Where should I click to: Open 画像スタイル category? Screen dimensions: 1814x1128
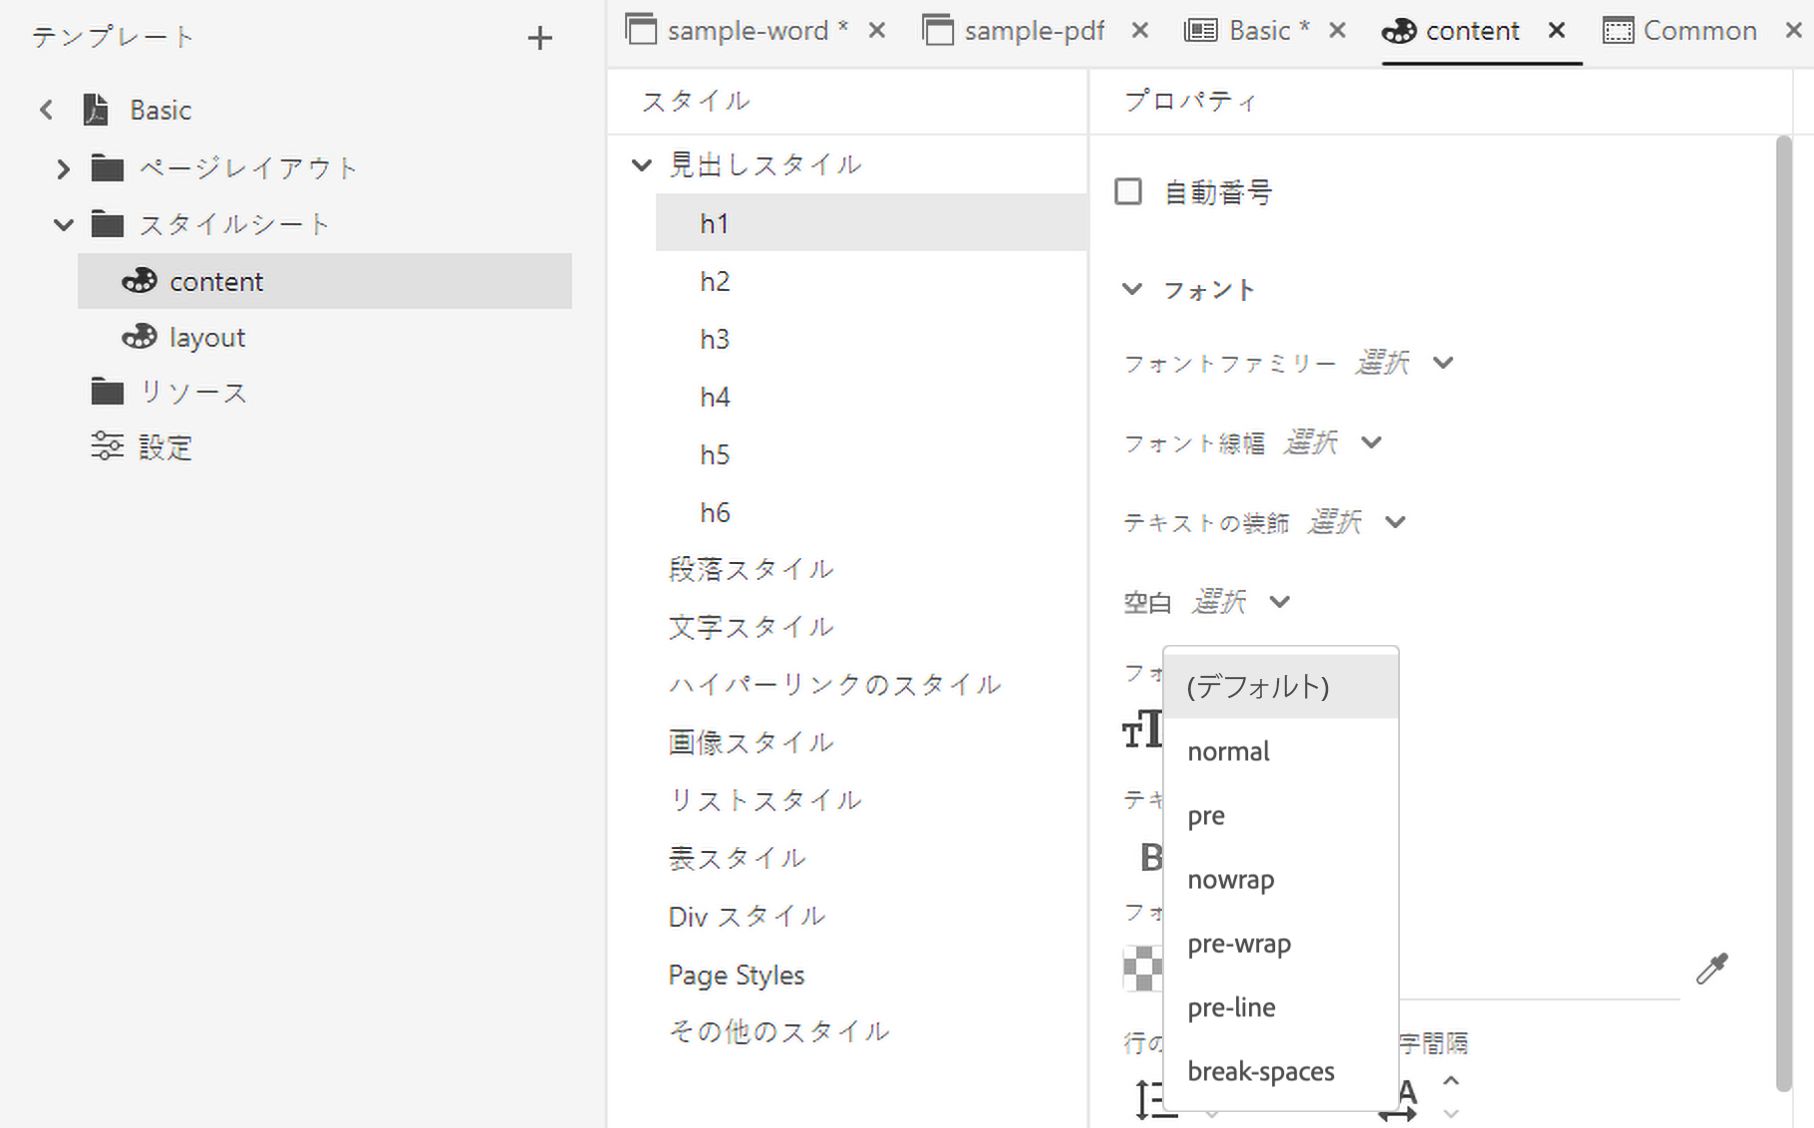(x=750, y=743)
